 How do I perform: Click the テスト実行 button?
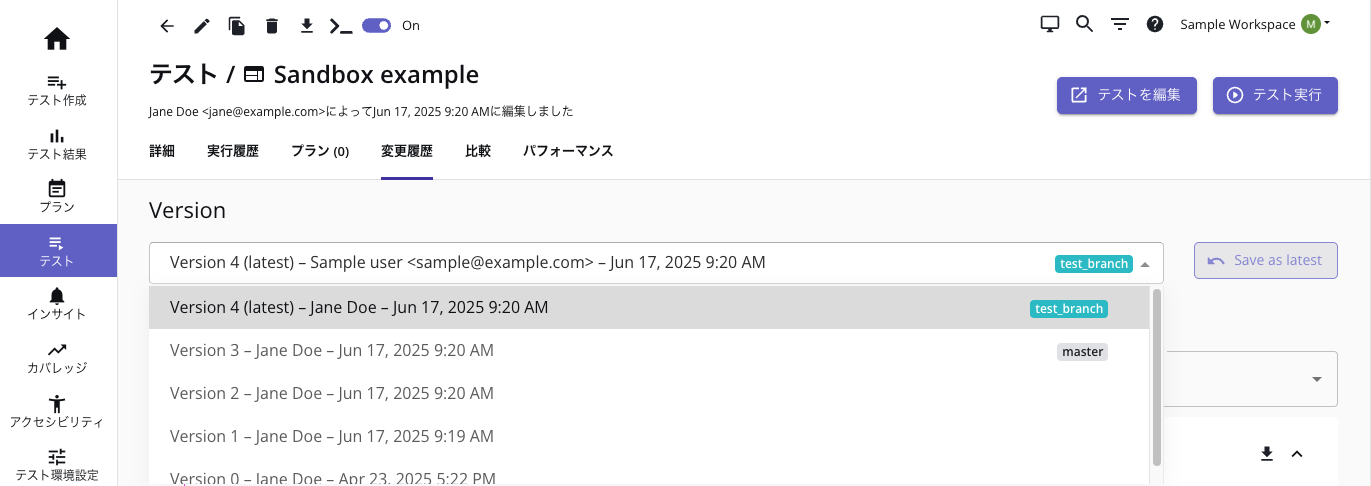tap(1275, 95)
